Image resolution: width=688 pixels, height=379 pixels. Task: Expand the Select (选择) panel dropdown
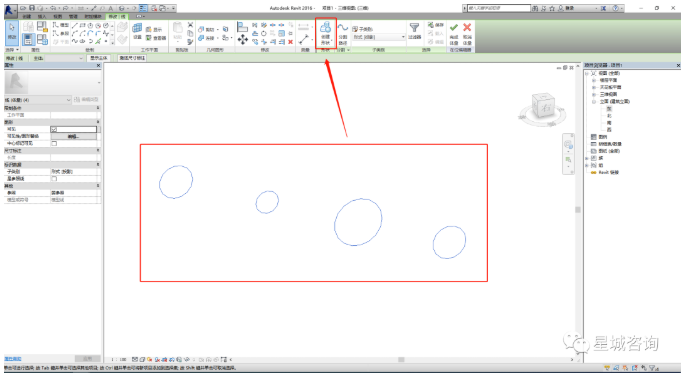point(12,50)
